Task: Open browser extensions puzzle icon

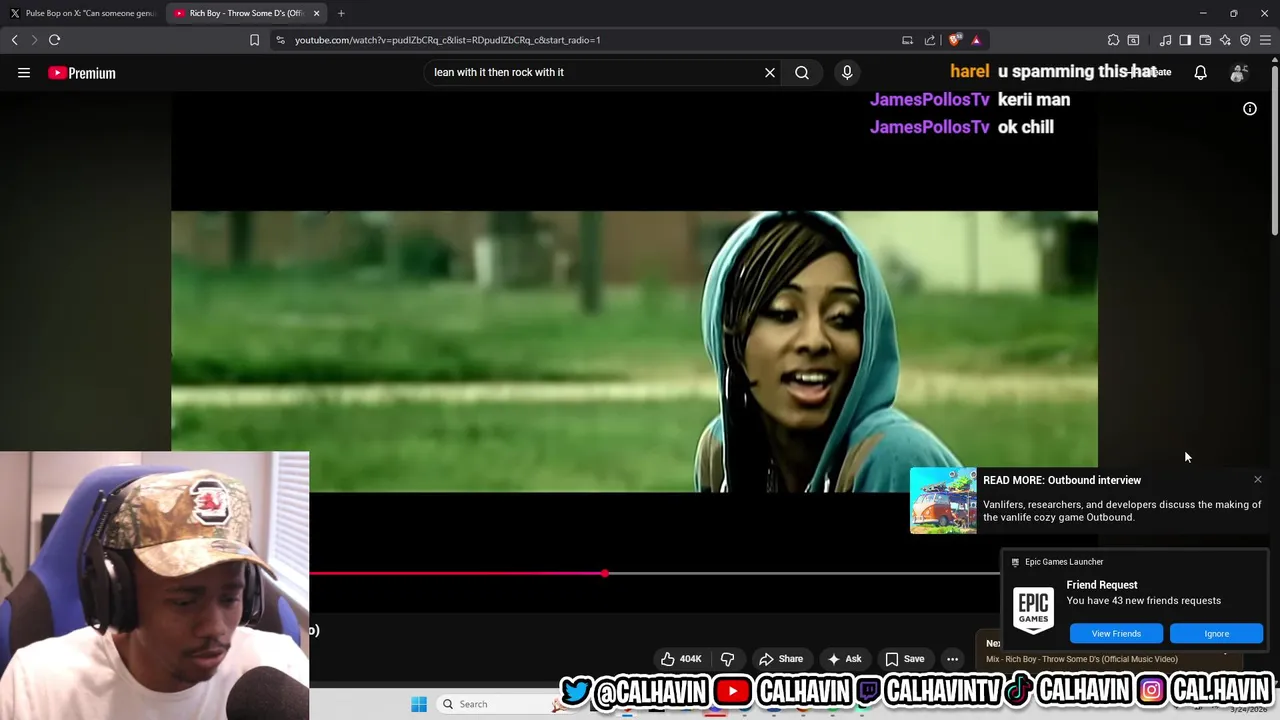Action: coord(1113,40)
